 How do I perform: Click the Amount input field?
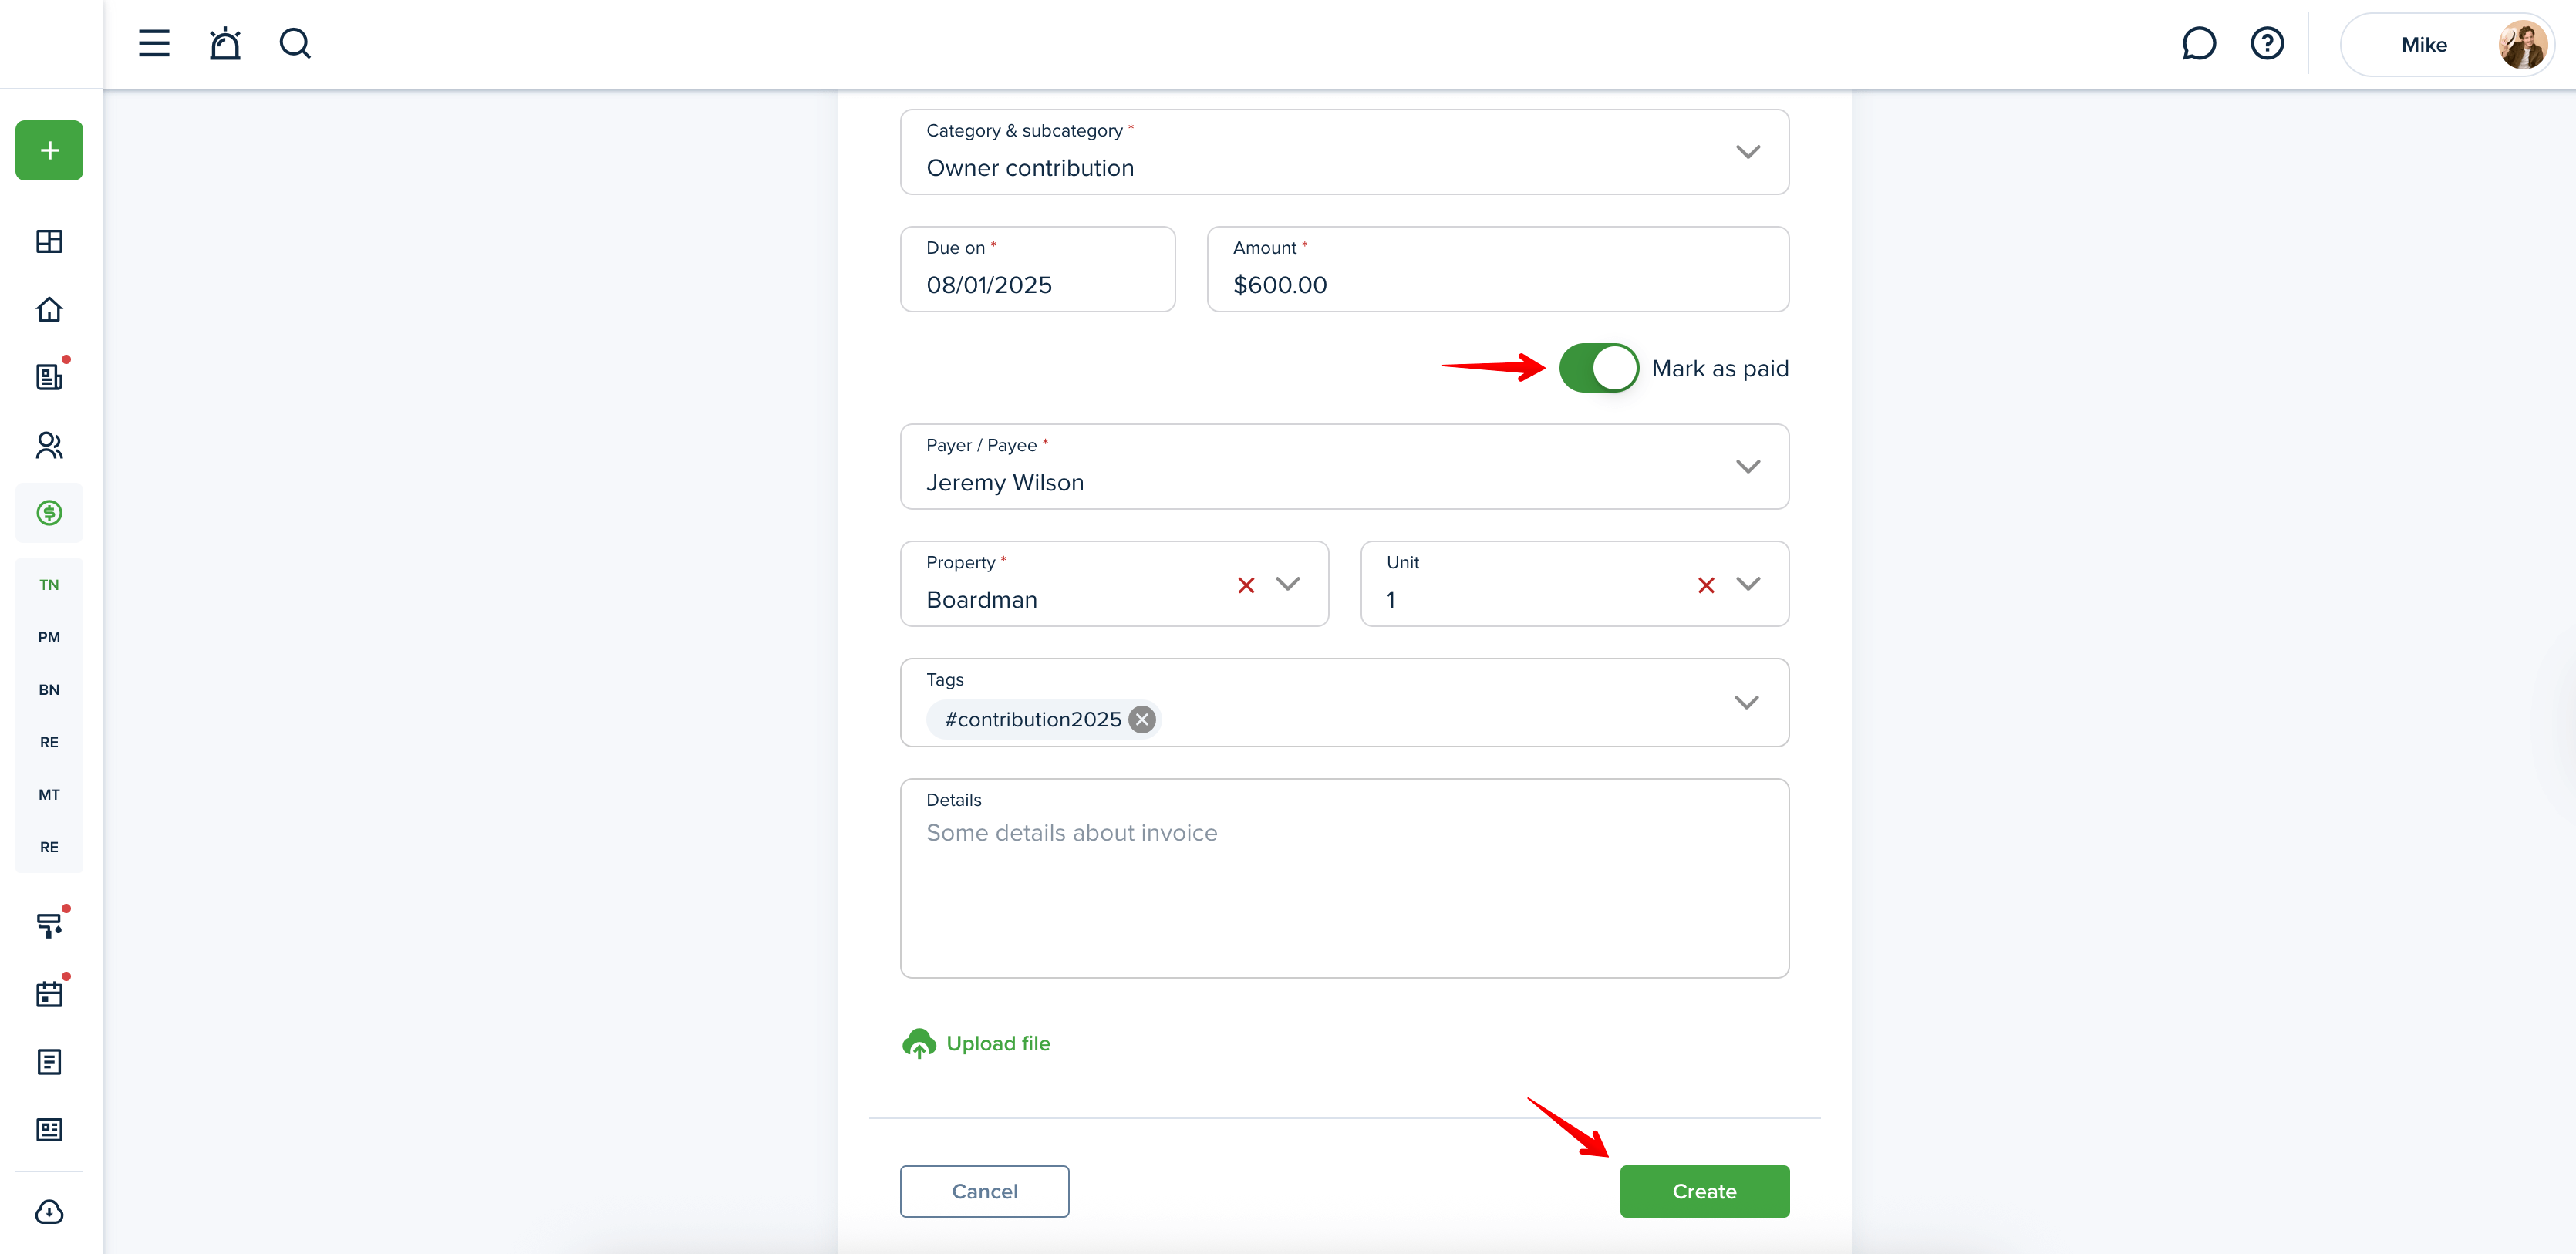click(x=1497, y=269)
